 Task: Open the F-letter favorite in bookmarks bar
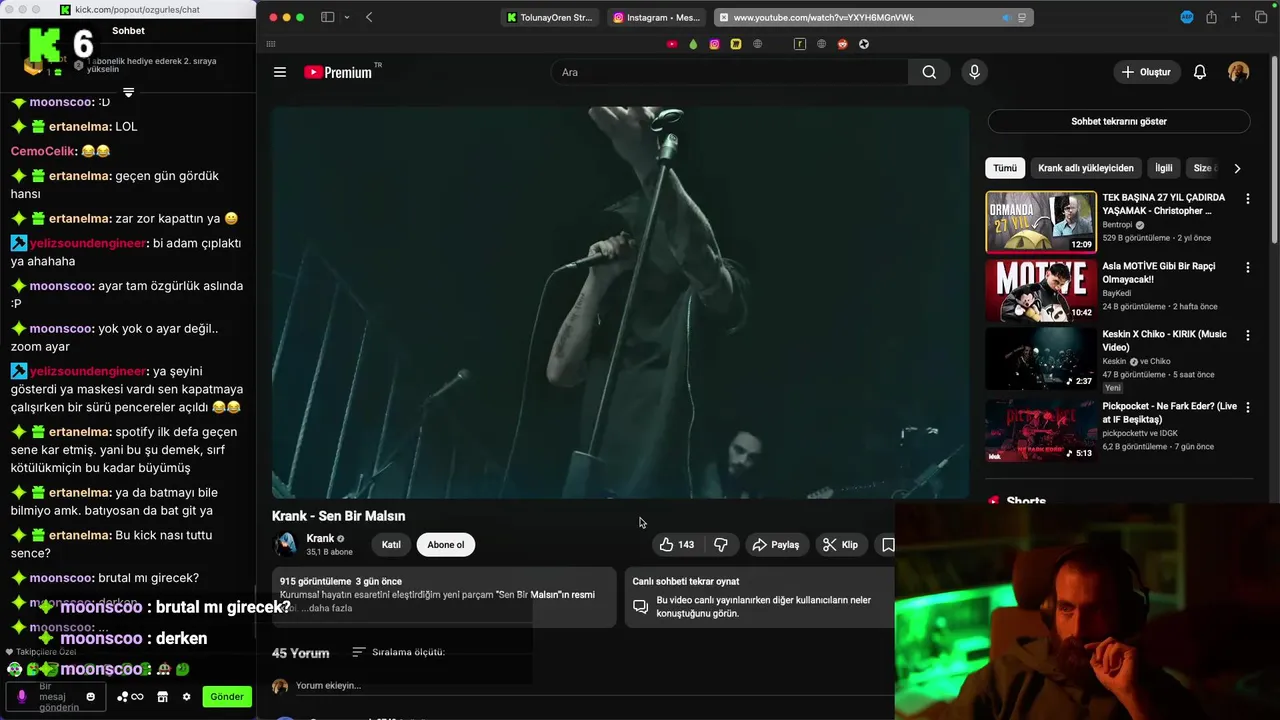tap(800, 44)
